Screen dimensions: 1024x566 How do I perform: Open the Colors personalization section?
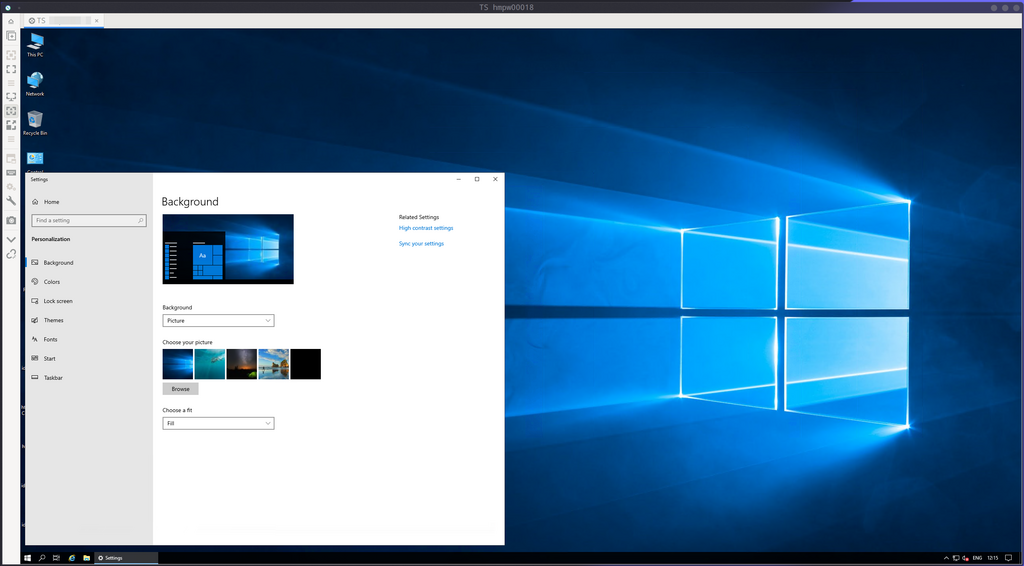[52, 282]
